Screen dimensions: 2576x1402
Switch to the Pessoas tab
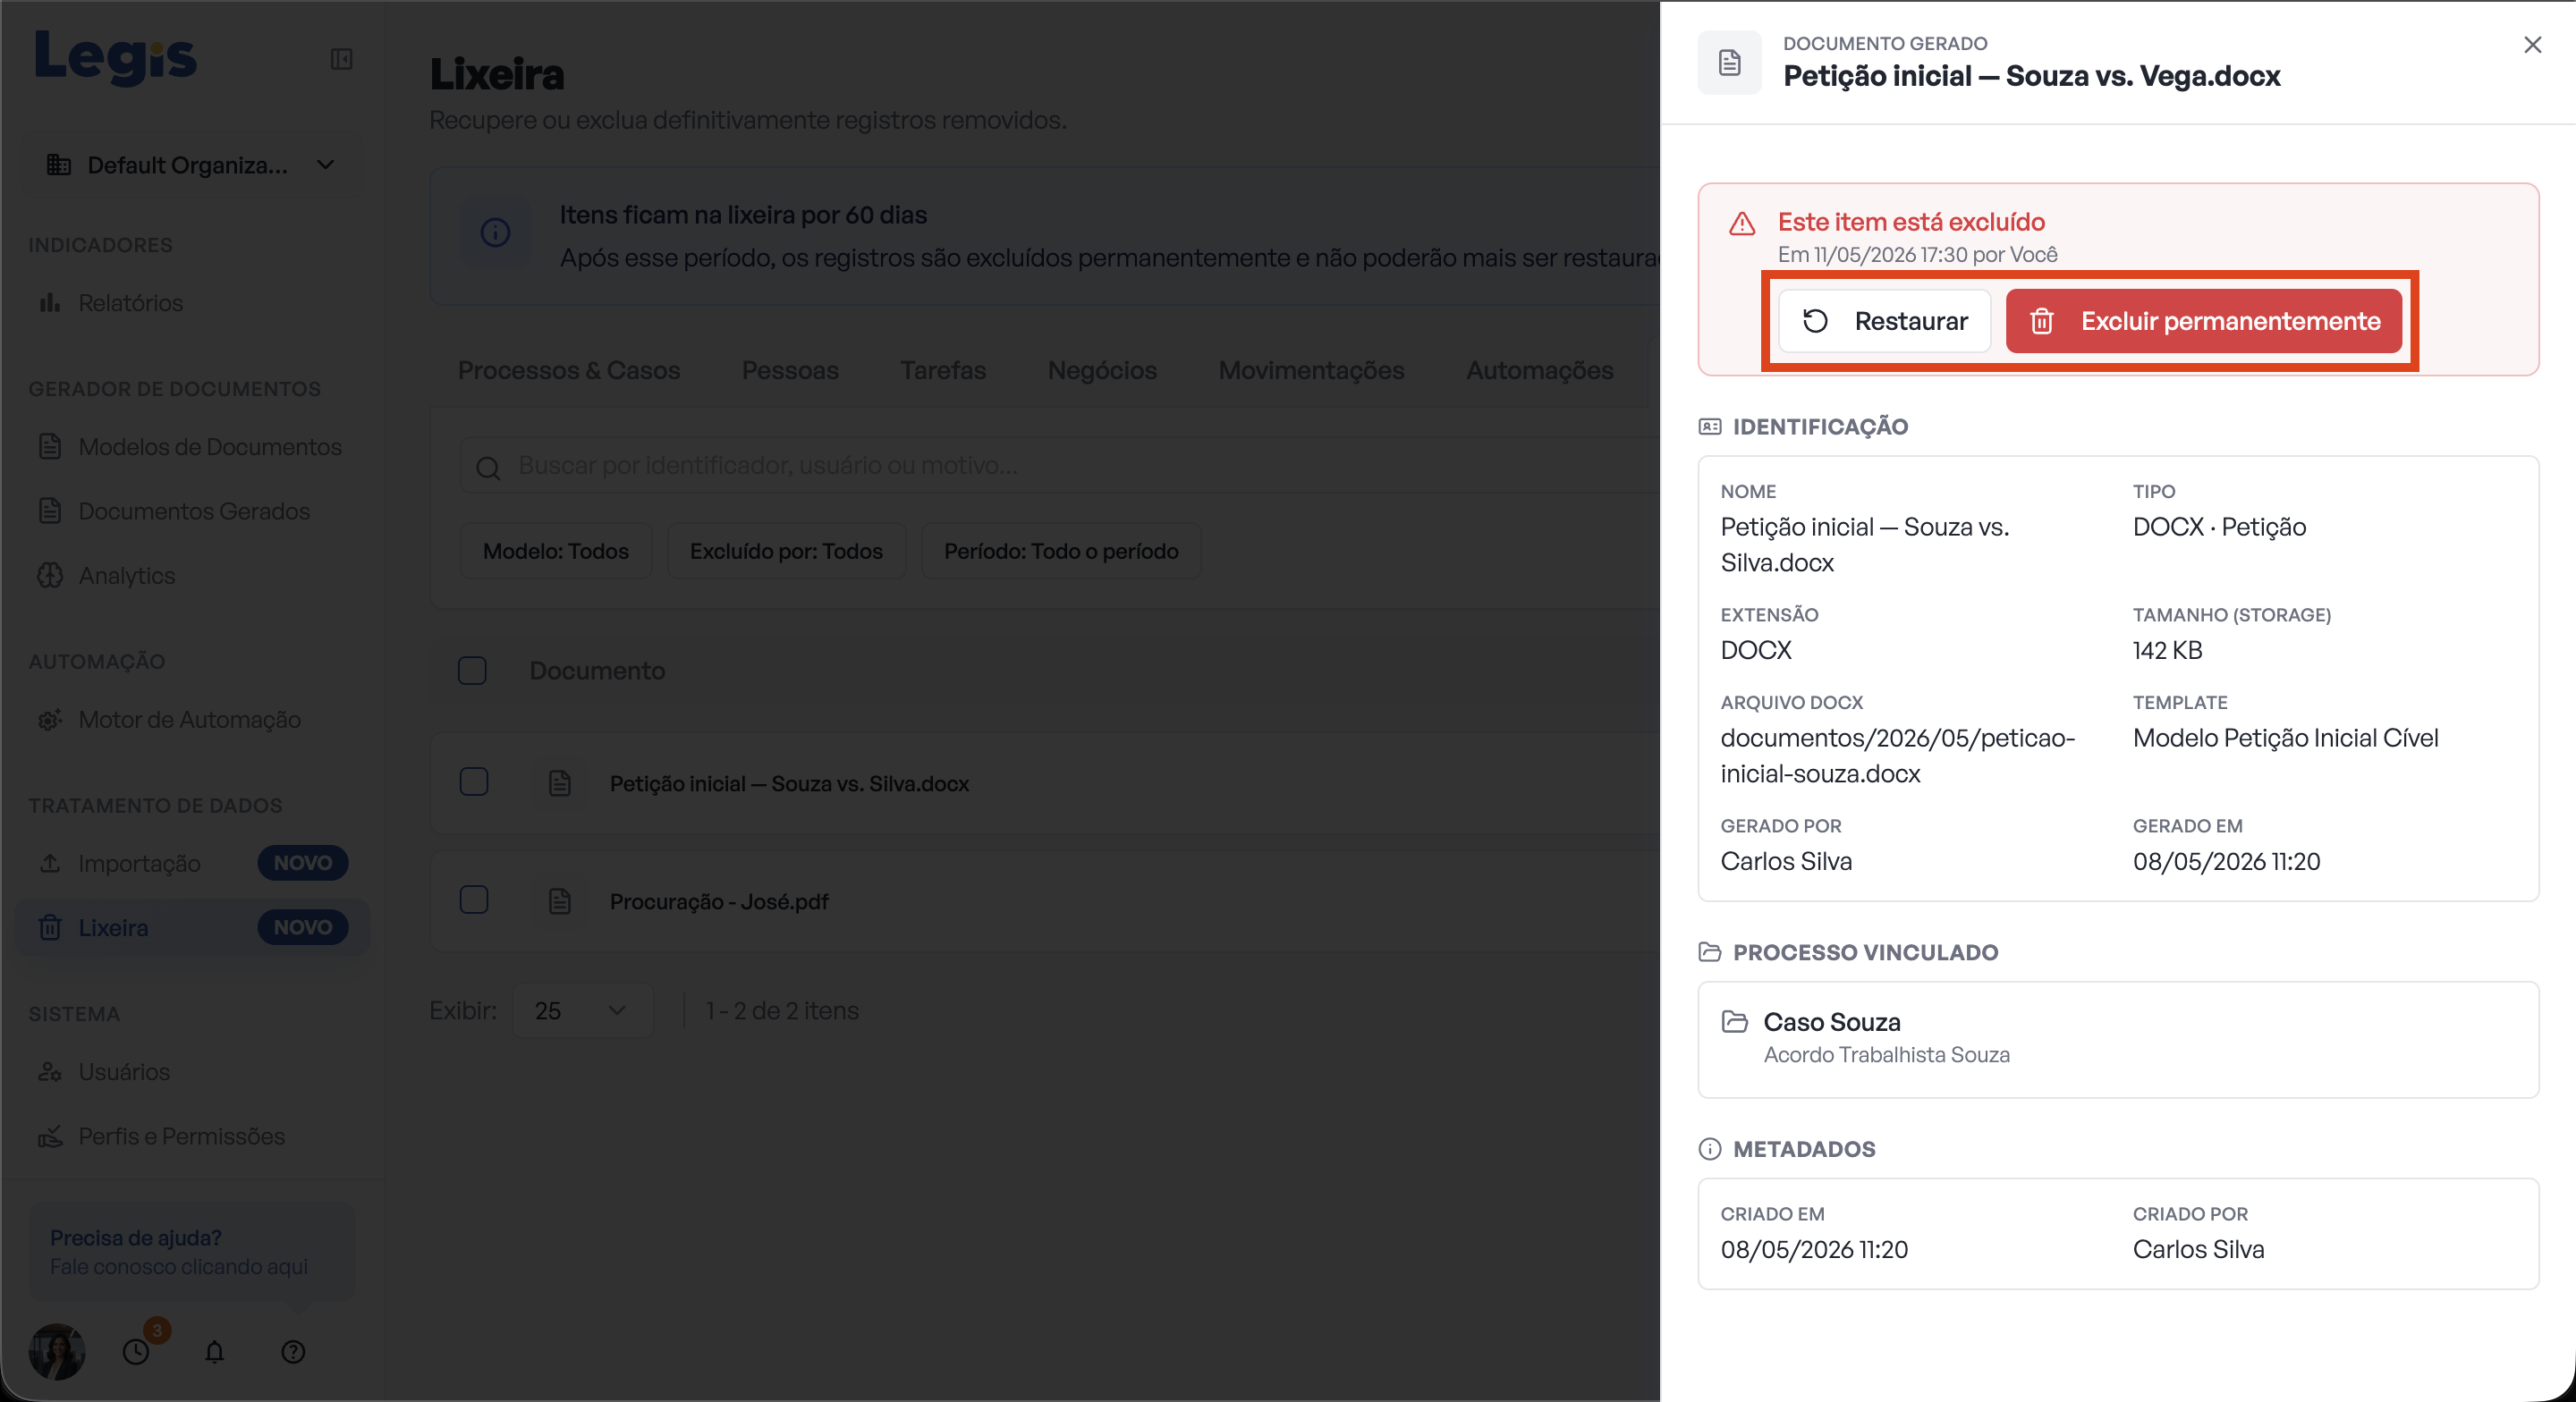point(790,370)
